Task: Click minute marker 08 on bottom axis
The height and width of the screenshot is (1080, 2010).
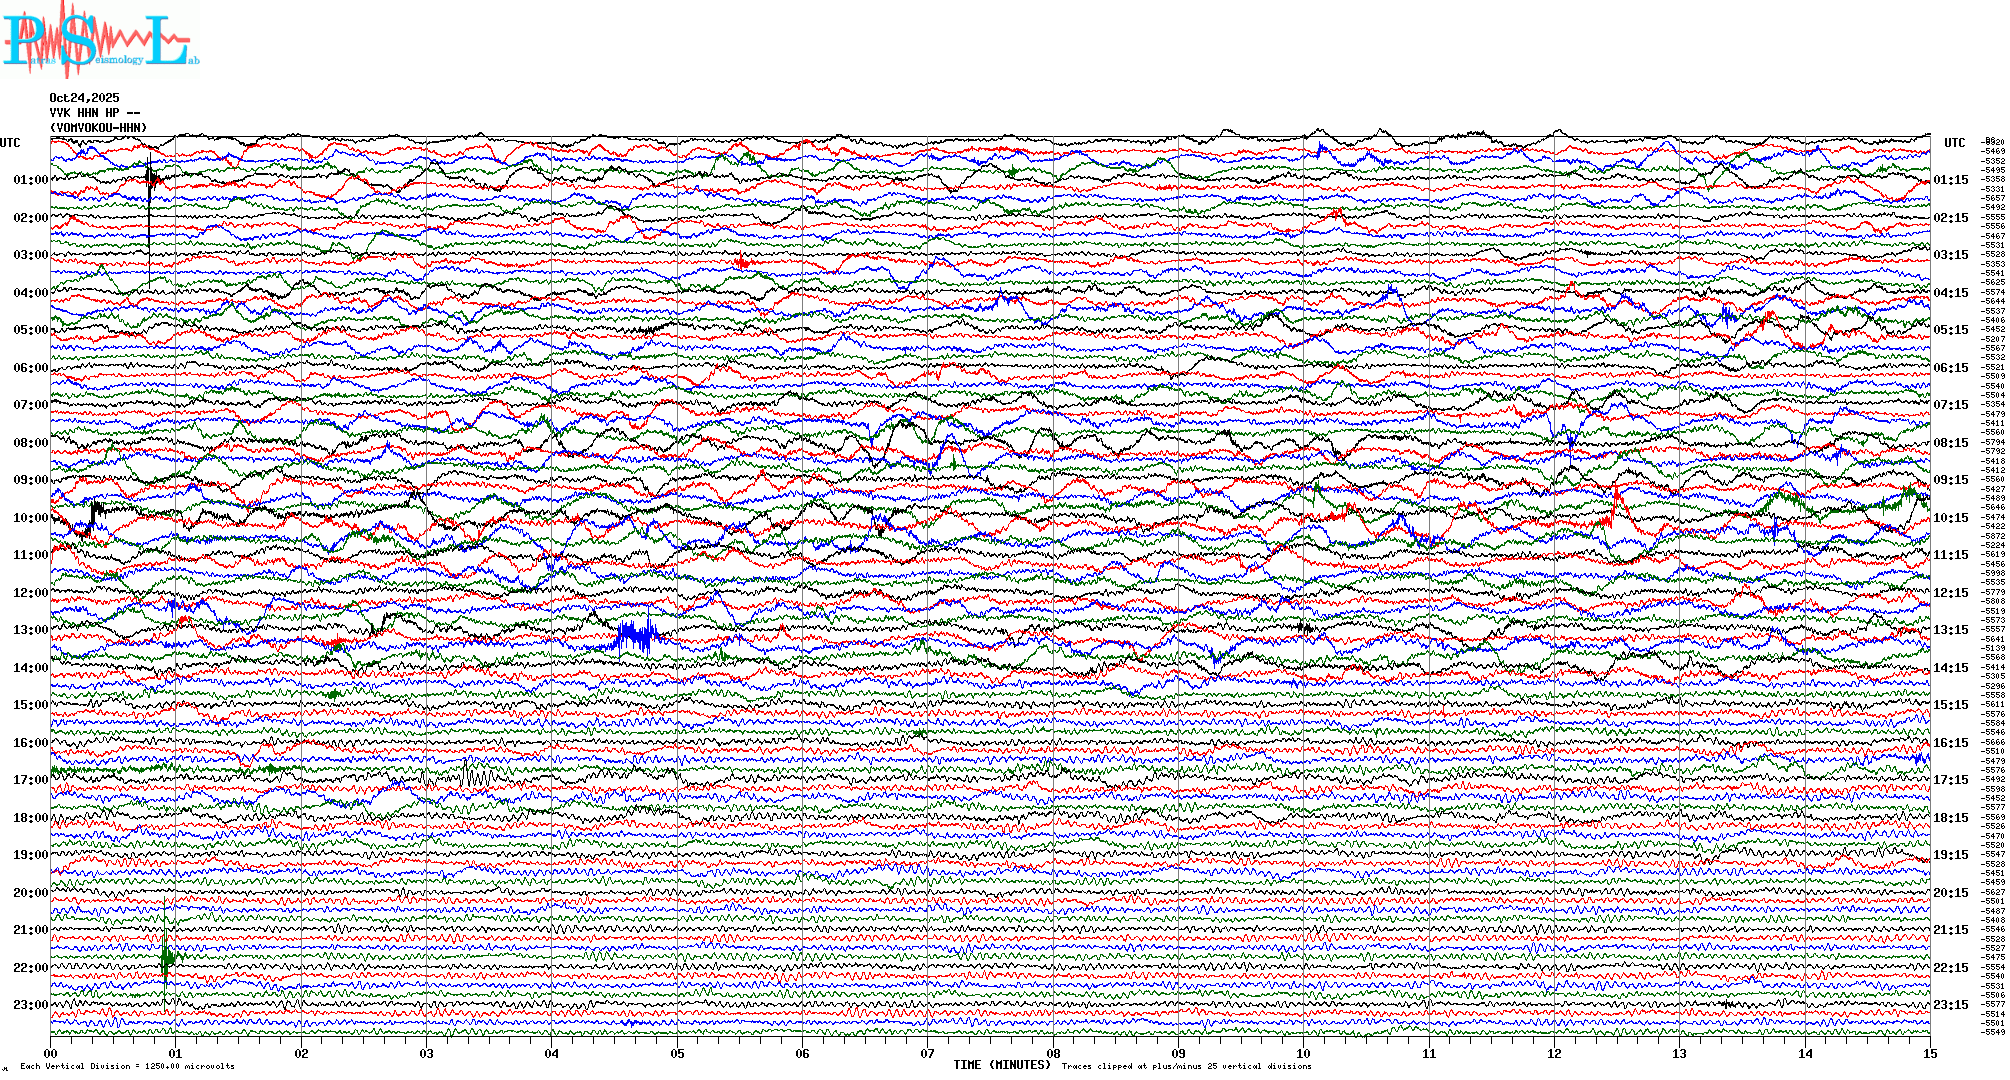Action: [x=1053, y=1053]
